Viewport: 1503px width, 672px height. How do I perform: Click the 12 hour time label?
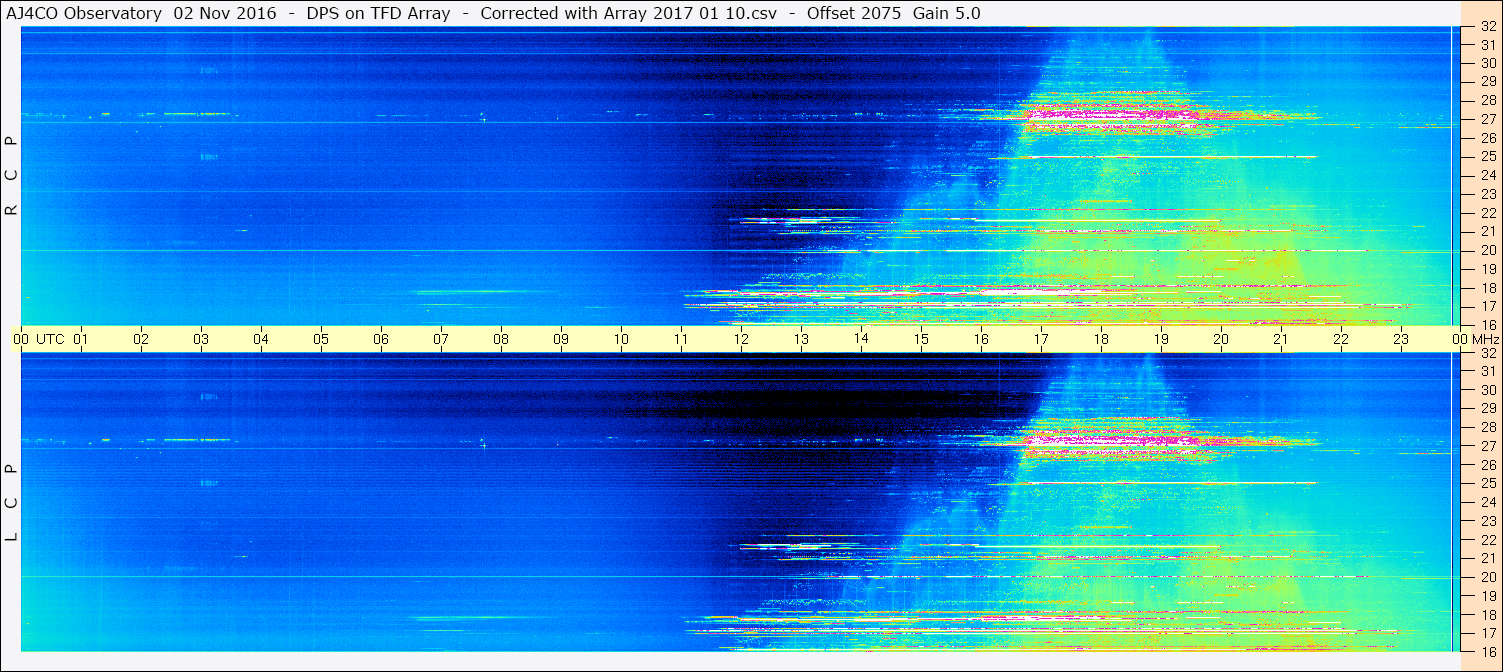pos(741,340)
